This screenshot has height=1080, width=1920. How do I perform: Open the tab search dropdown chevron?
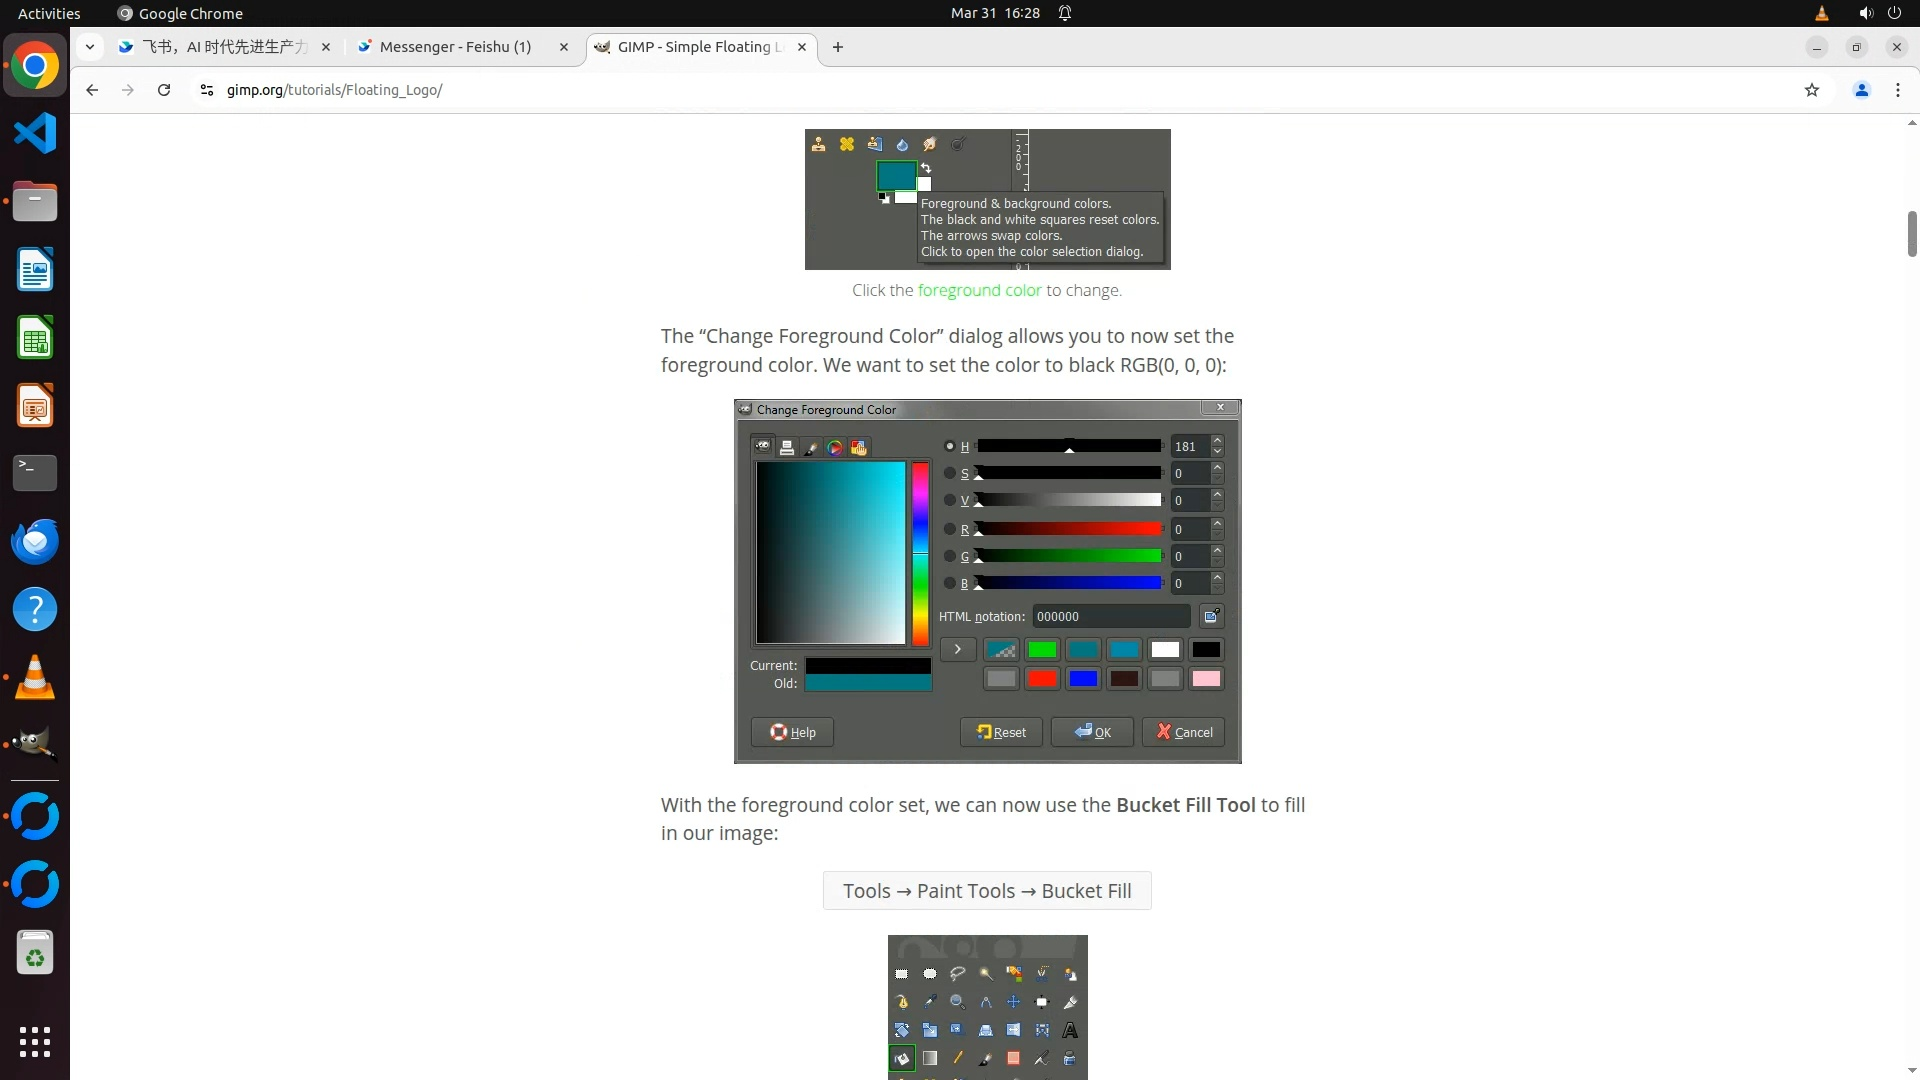click(90, 47)
